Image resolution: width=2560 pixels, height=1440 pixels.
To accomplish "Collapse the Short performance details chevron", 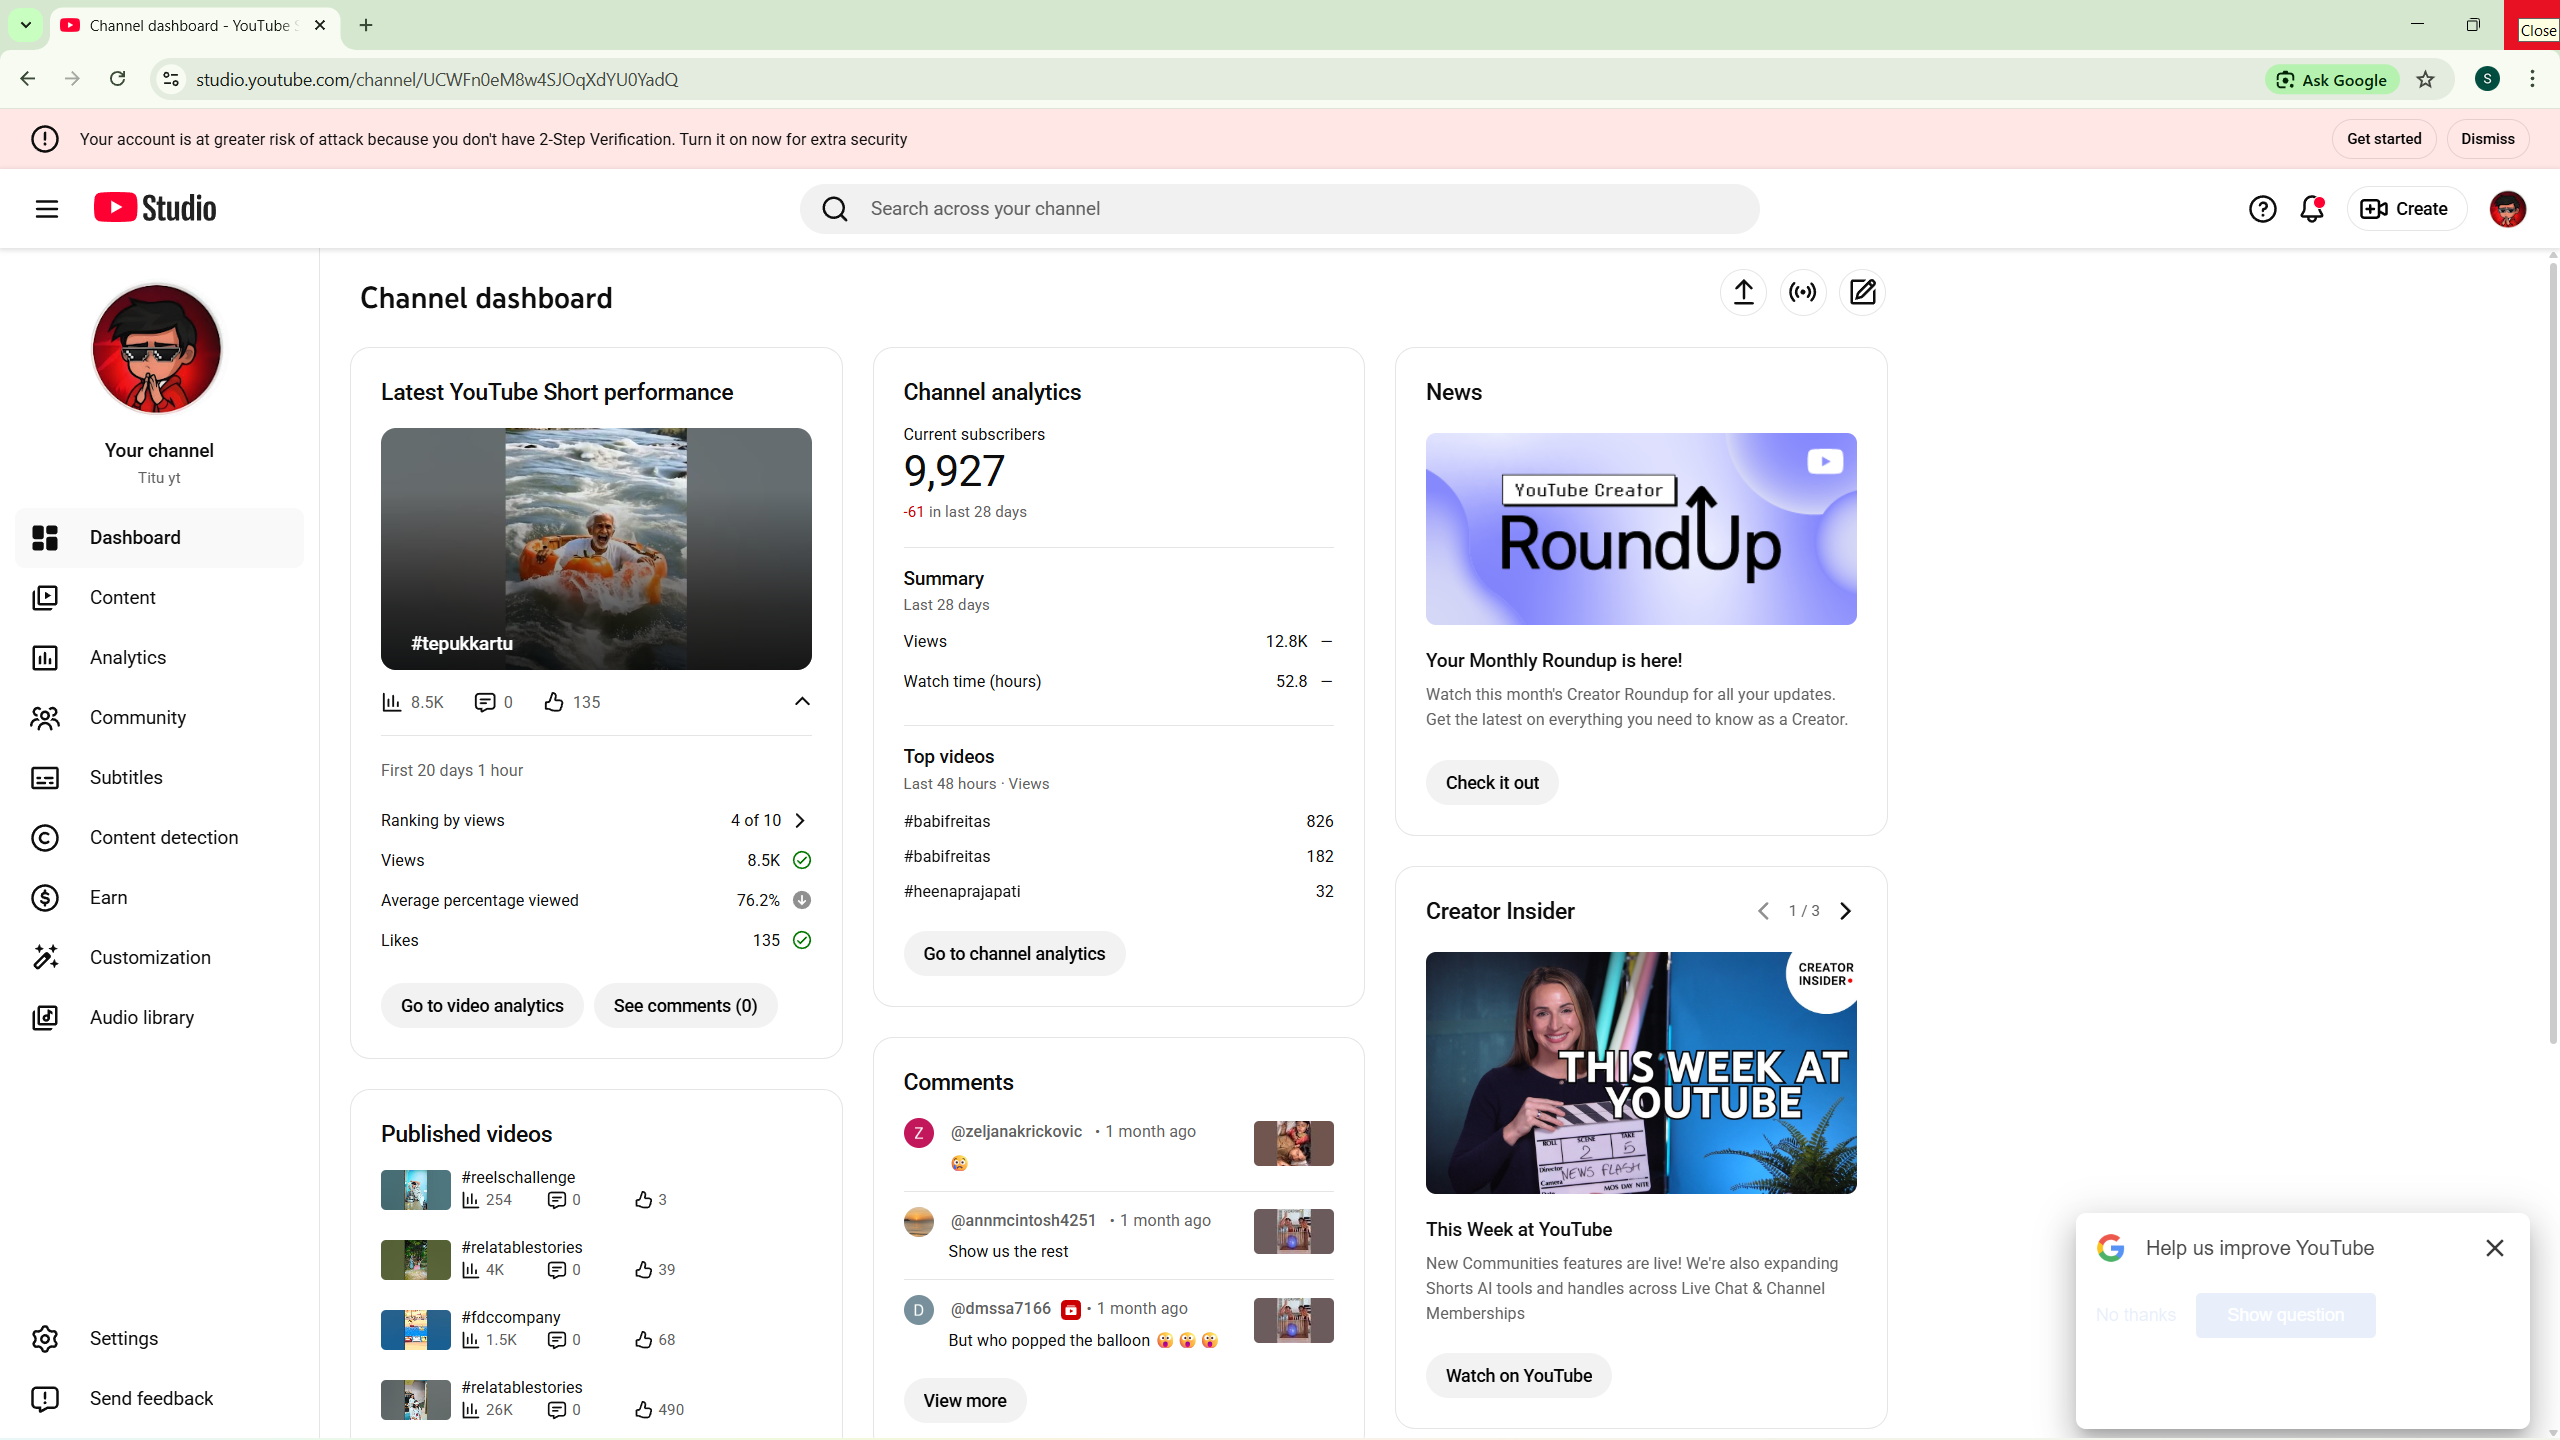I will click(802, 702).
